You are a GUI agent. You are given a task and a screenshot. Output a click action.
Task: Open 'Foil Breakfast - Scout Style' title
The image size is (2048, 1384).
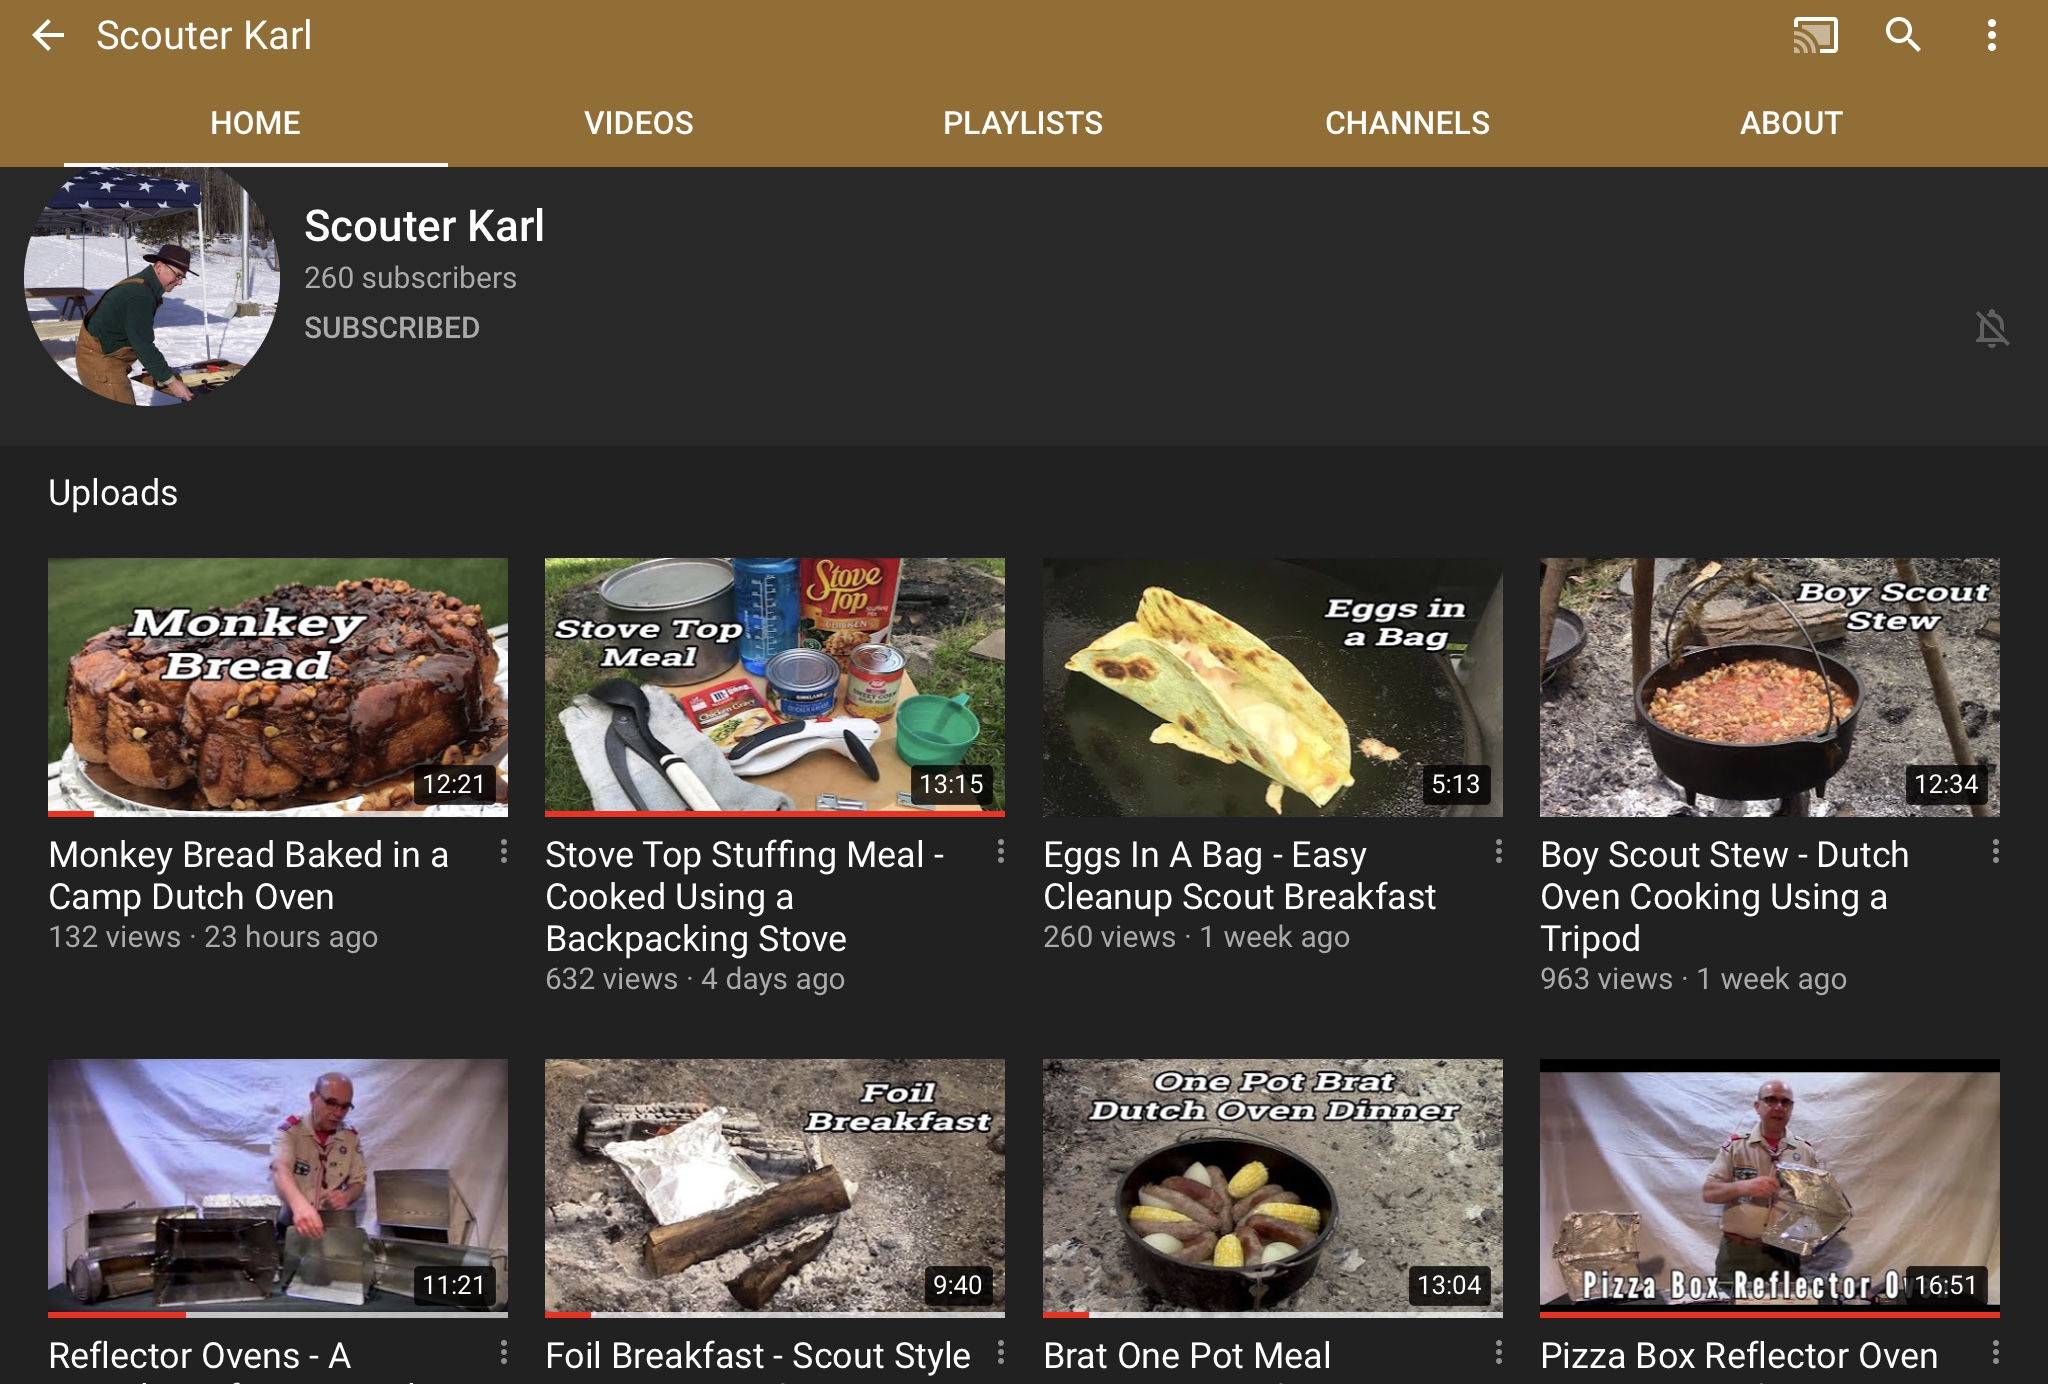click(x=758, y=1356)
